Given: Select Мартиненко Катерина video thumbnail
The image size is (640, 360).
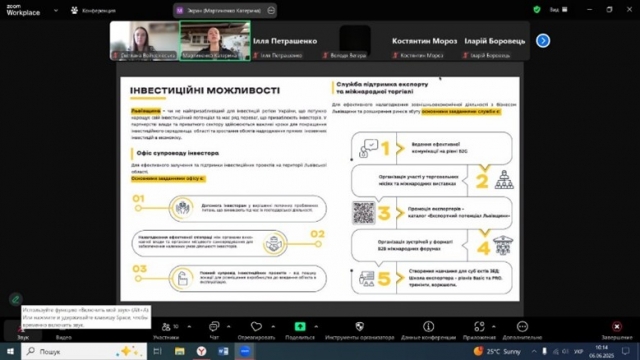Looking at the screenshot, I should tap(215, 41).
